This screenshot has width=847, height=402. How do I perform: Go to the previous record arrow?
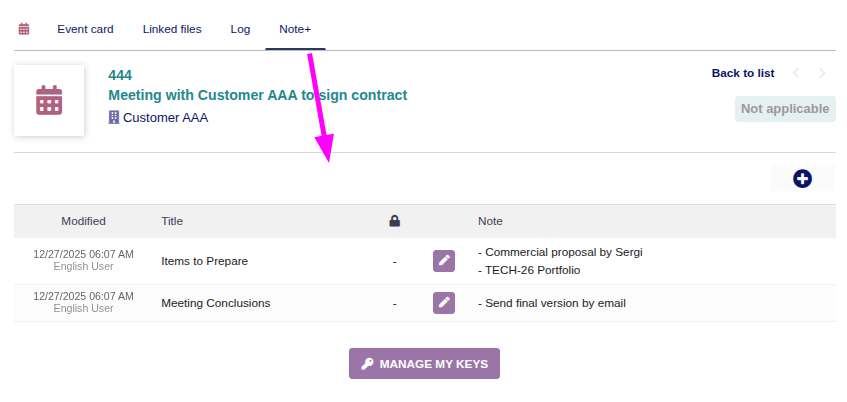(x=796, y=73)
